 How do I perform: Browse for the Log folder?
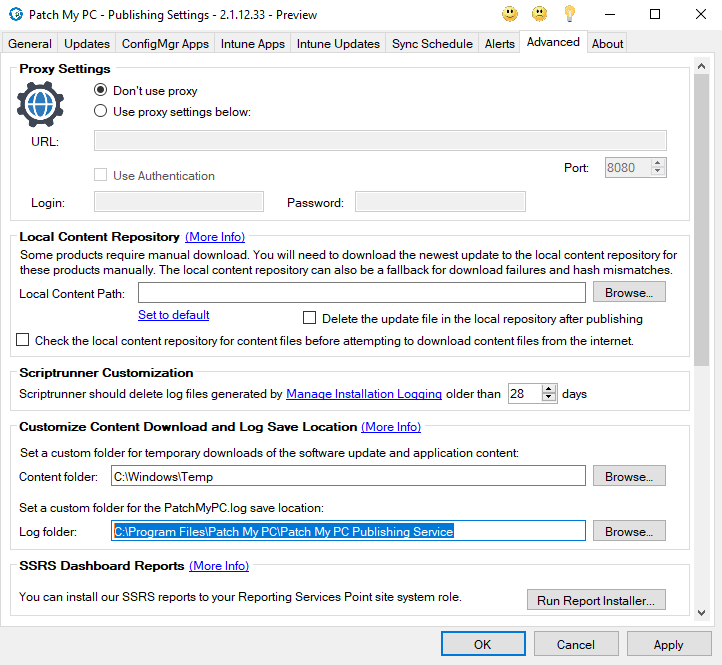tap(629, 531)
